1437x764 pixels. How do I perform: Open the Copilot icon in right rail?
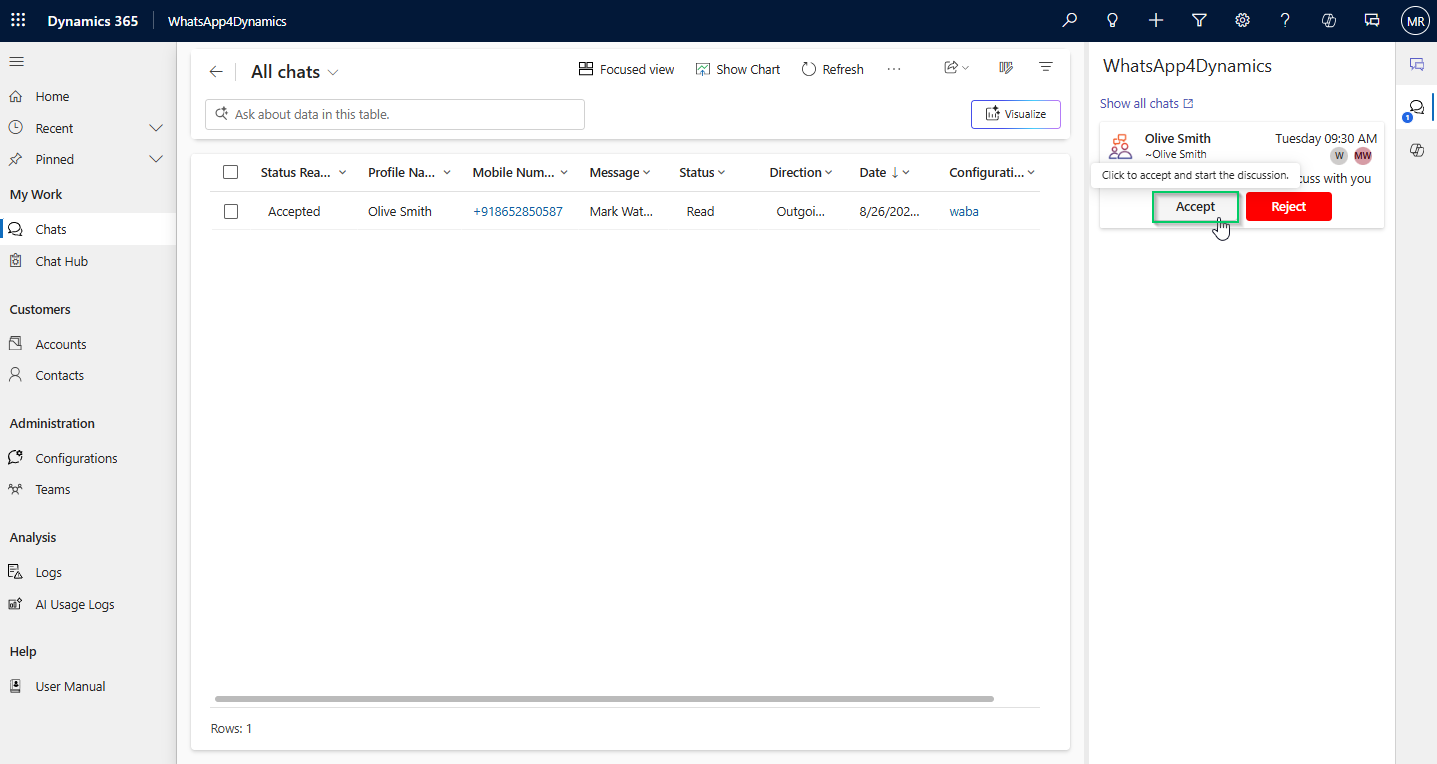click(x=1416, y=150)
